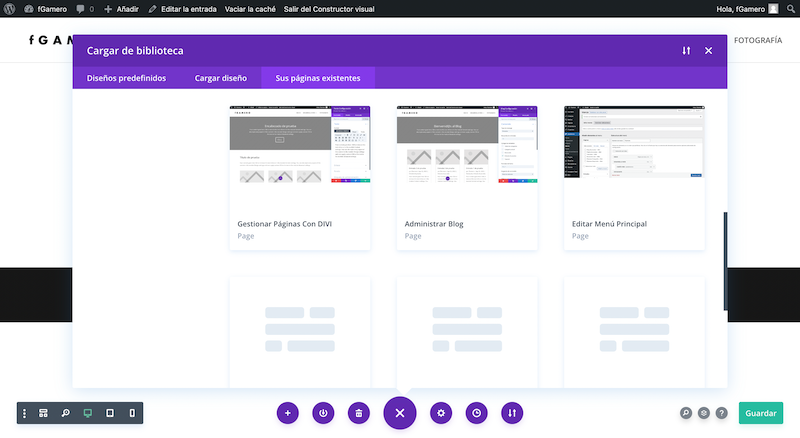Open the Hola, fGamero account menu
Viewport: 800px width, 438px height.
[747, 9]
